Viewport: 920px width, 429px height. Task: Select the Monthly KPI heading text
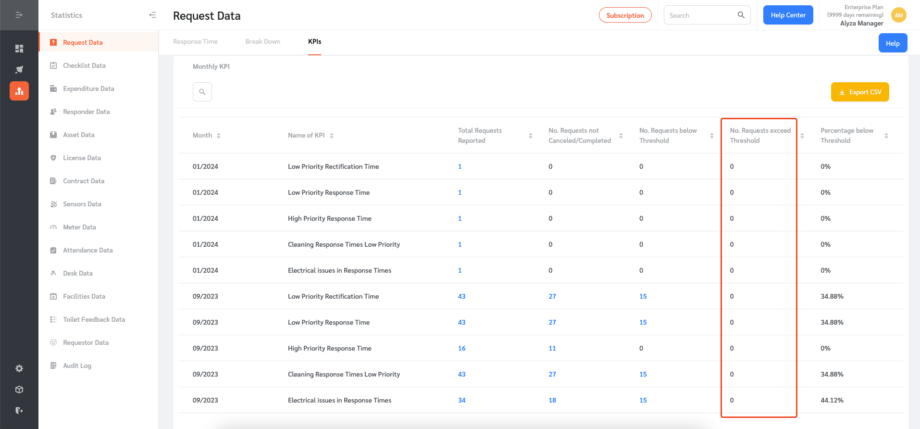click(211, 67)
